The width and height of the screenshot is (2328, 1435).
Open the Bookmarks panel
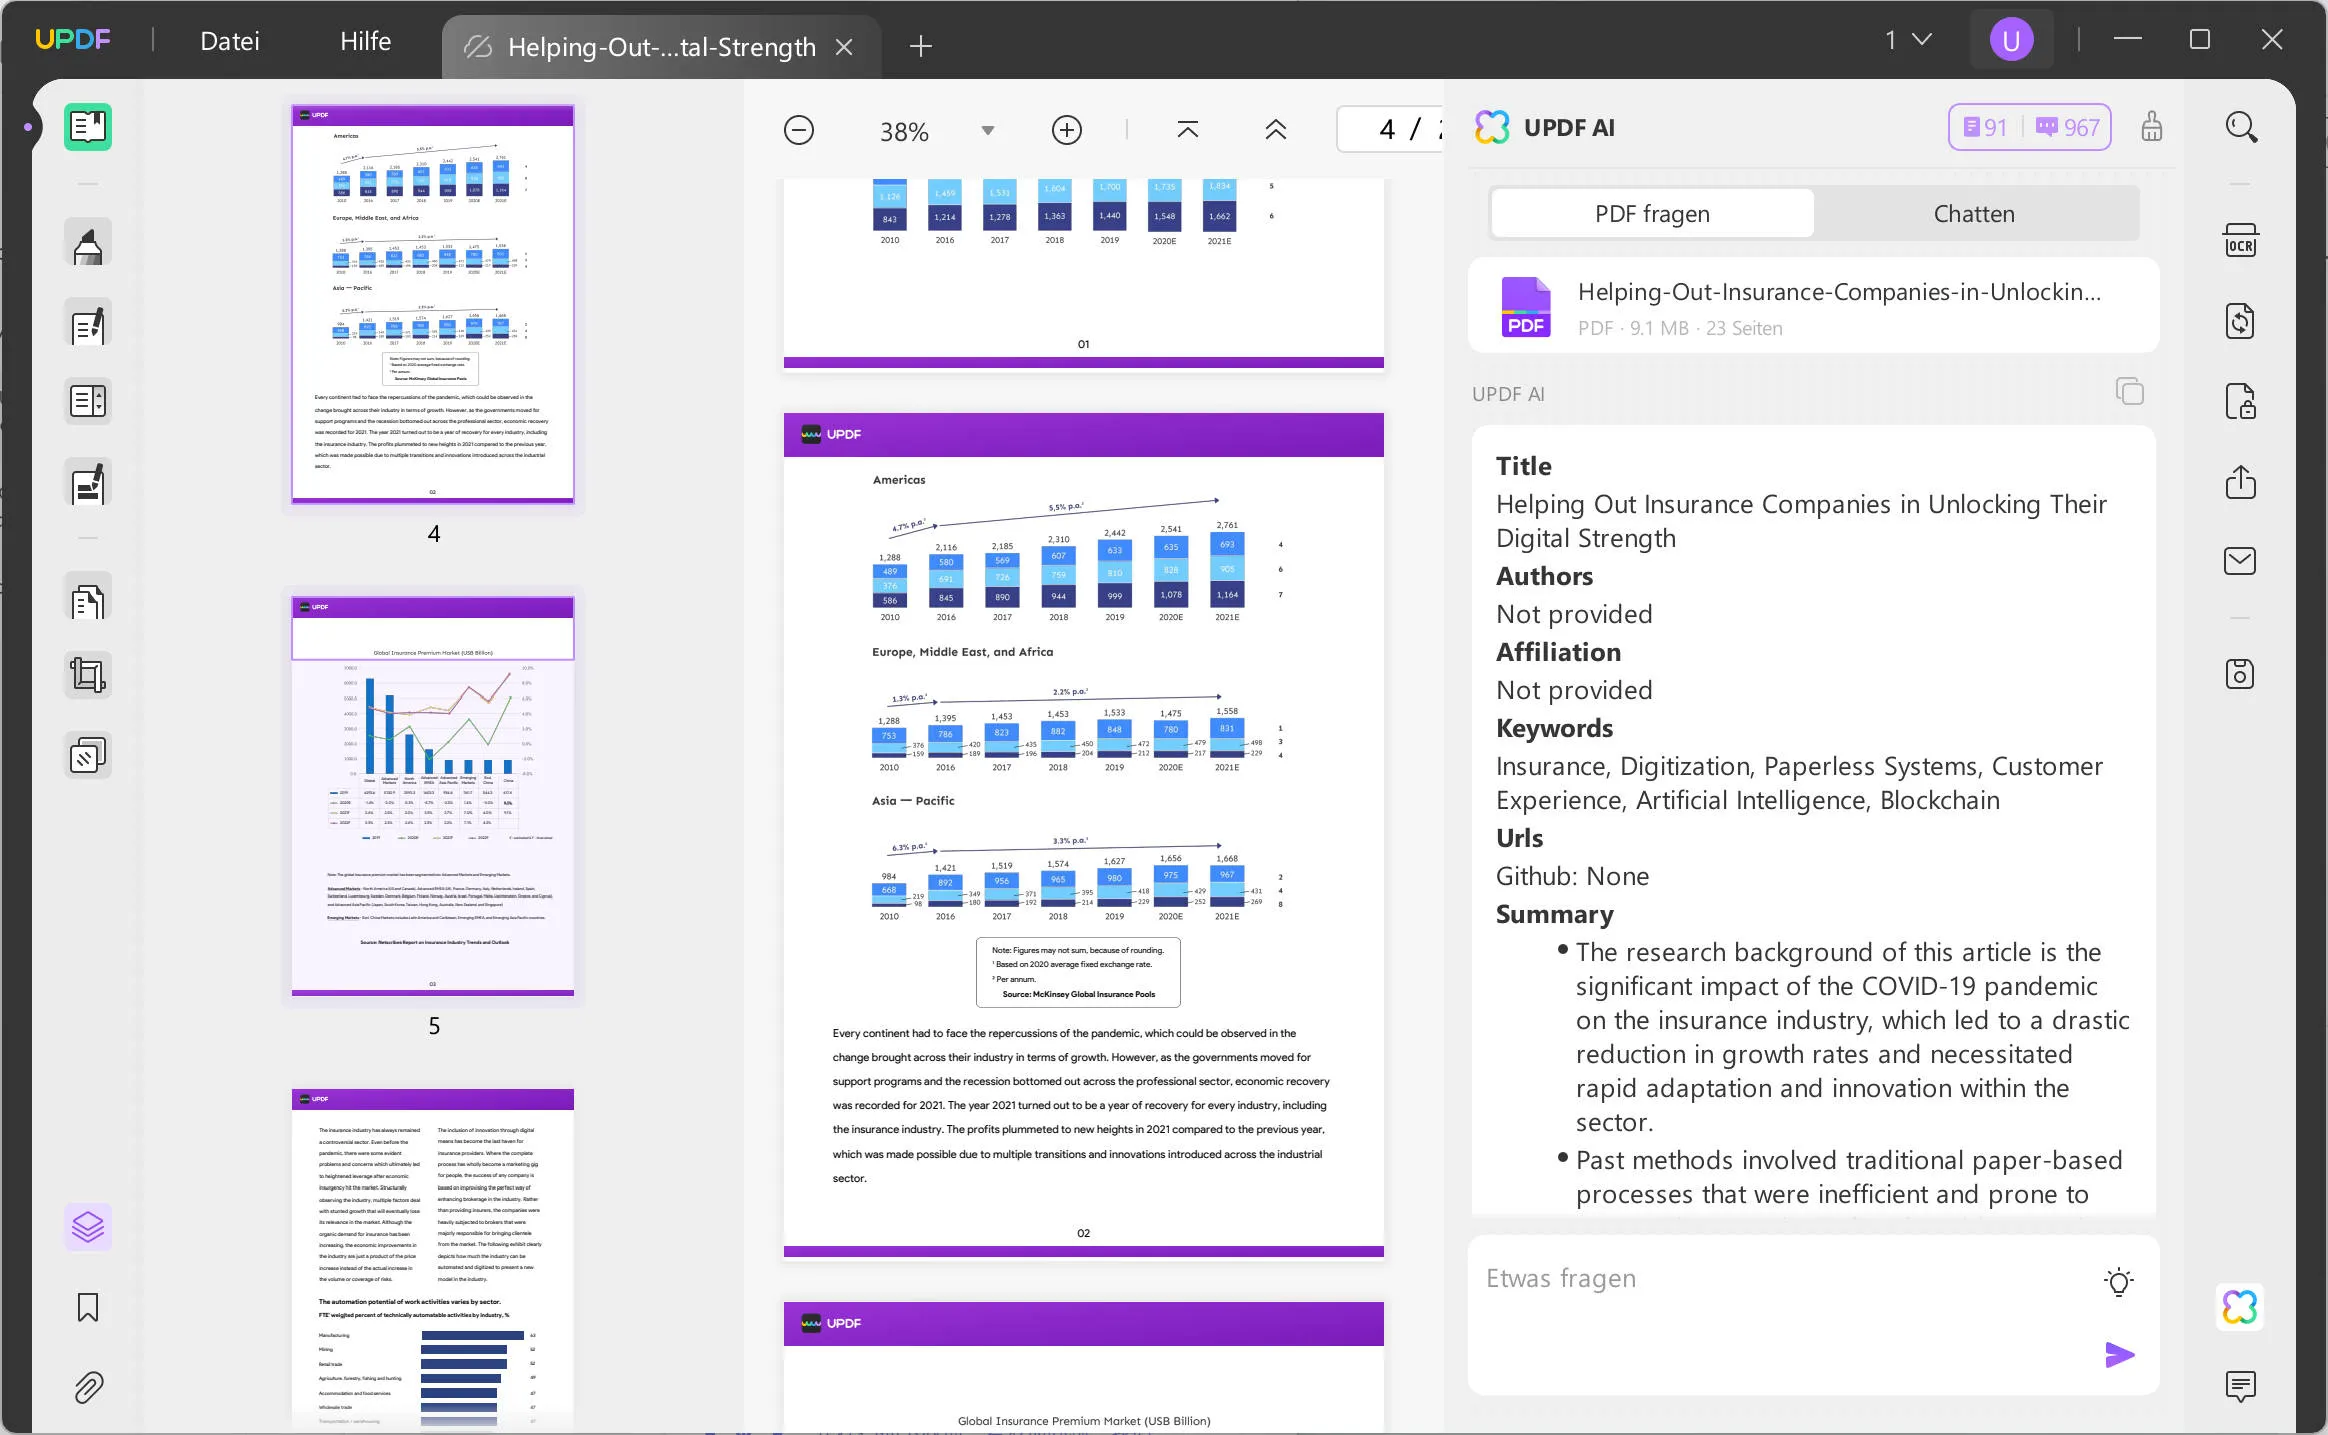[88, 1308]
